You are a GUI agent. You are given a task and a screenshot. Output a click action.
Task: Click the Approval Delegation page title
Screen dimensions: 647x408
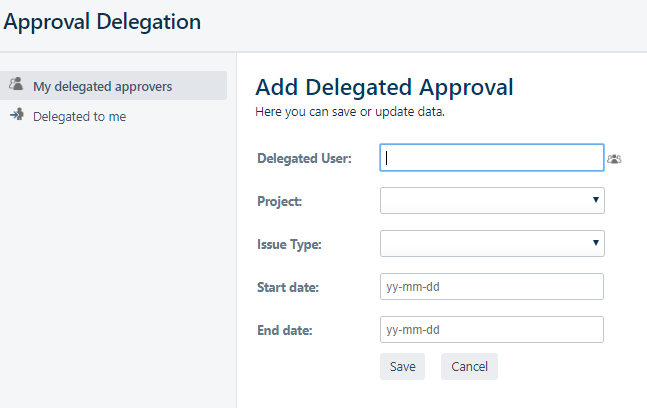pos(102,21)
